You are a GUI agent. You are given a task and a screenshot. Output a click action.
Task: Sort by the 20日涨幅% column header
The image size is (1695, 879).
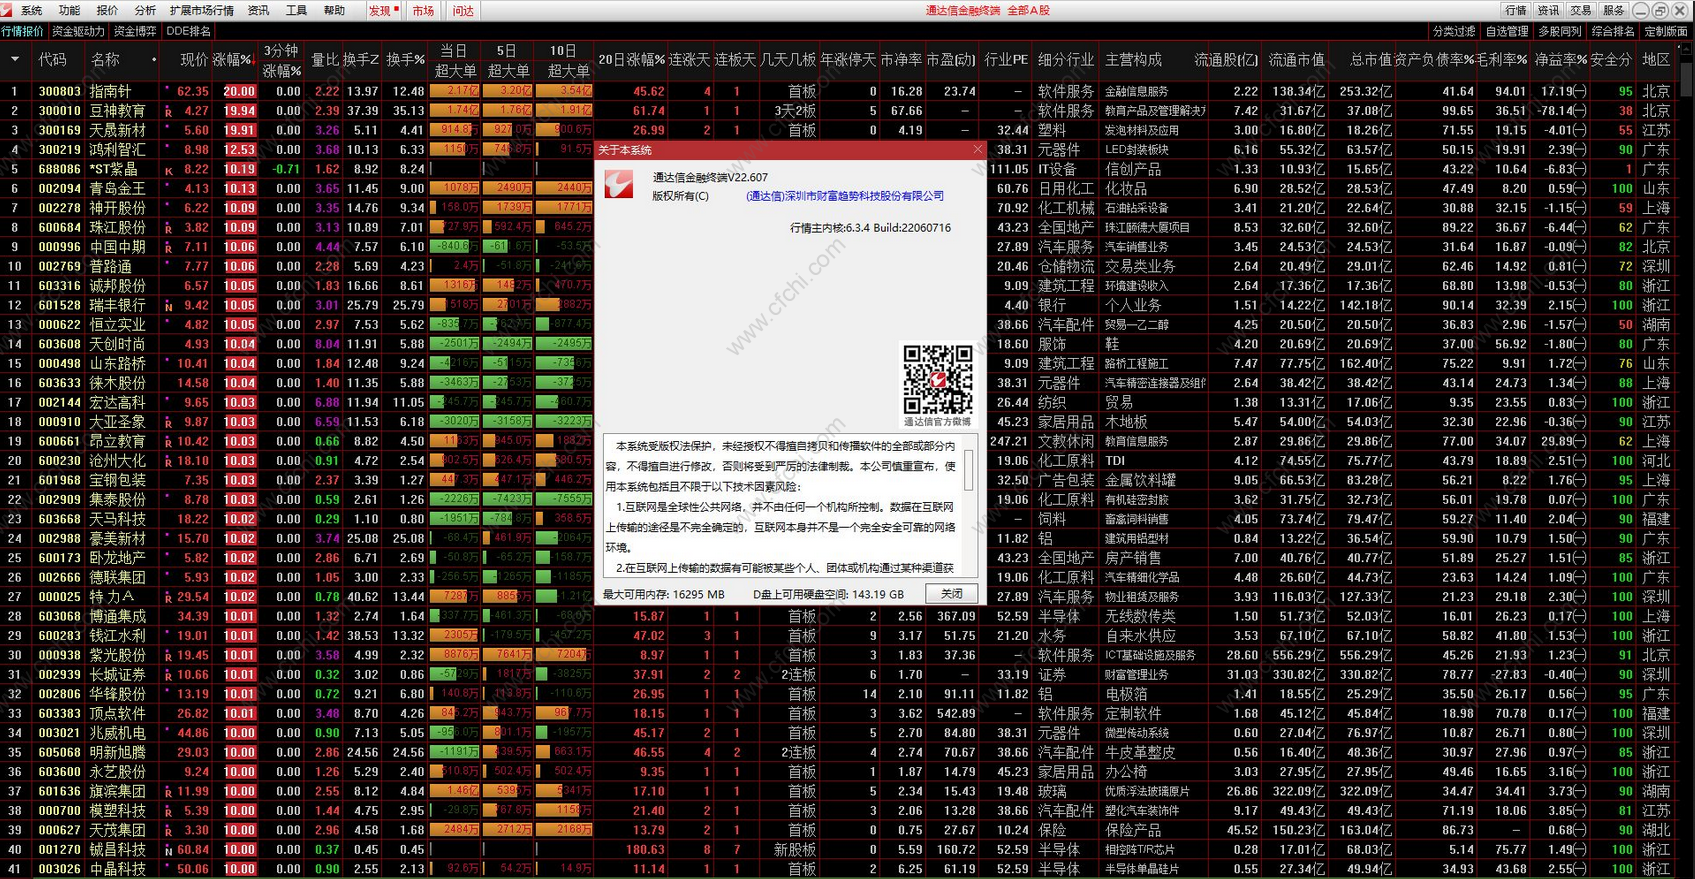click(631, 60)
